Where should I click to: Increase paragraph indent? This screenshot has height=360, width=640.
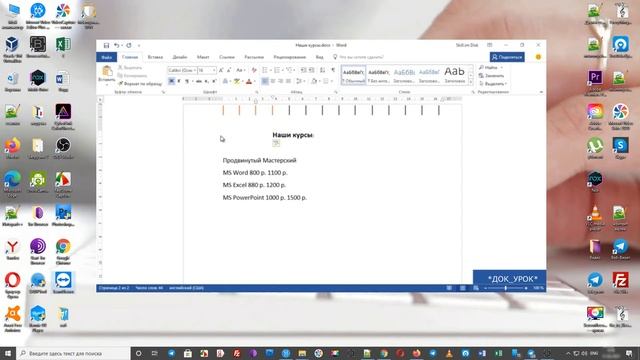311,70
